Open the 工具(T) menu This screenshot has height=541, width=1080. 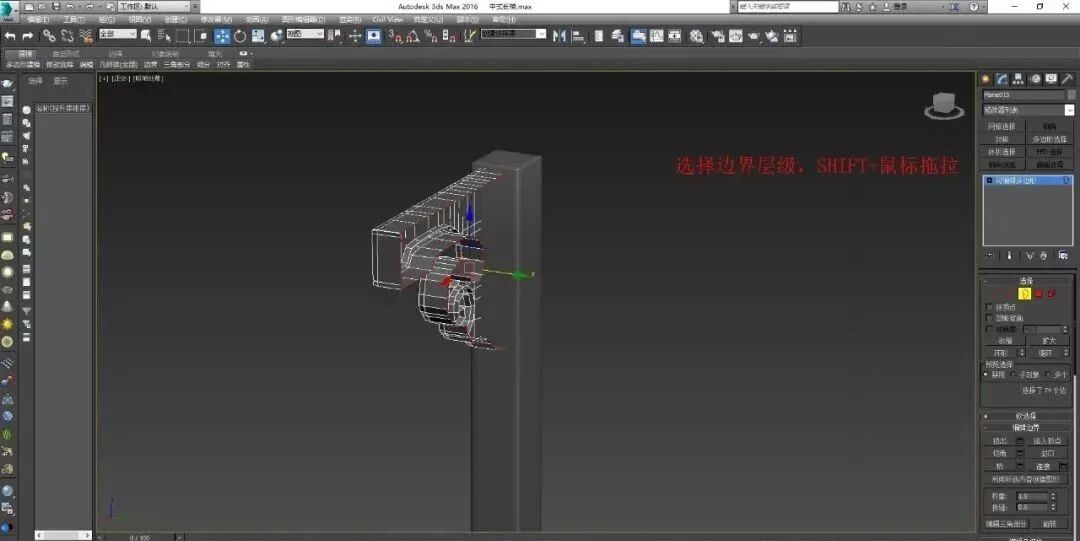[74, 19]
